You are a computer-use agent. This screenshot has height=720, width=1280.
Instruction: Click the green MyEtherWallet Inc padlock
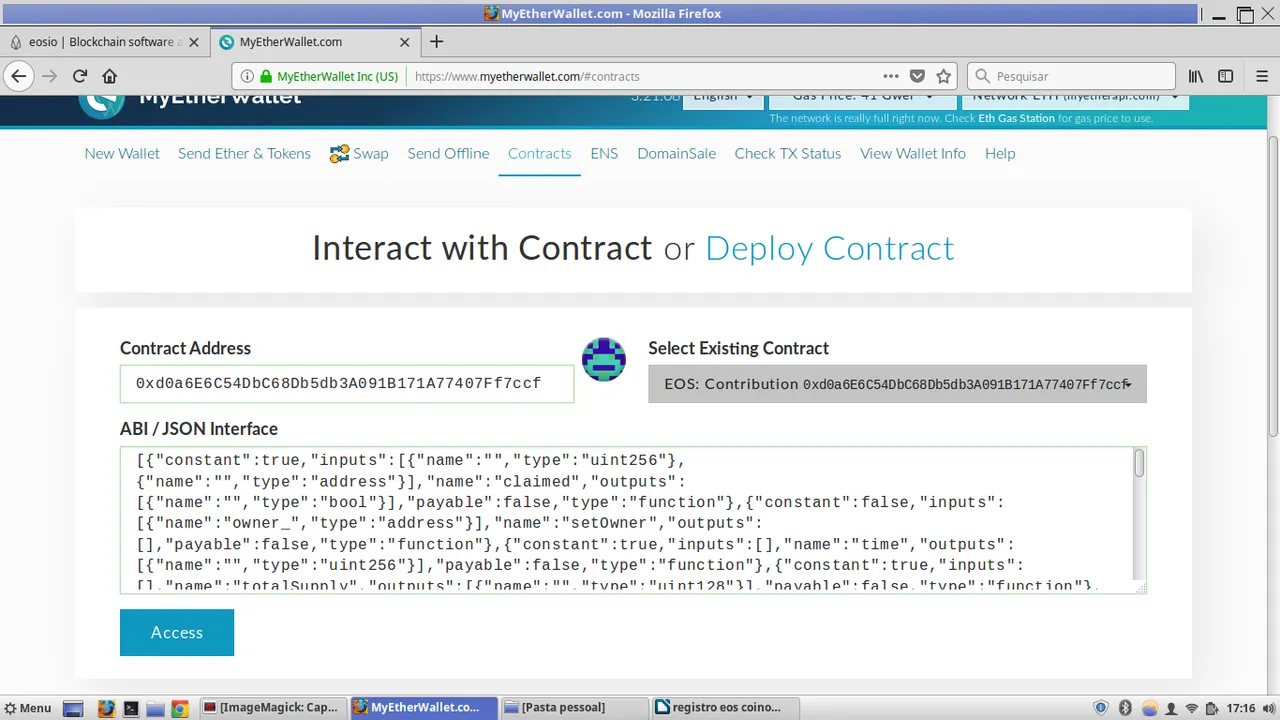pyautogui.click(x=266, y=76)
